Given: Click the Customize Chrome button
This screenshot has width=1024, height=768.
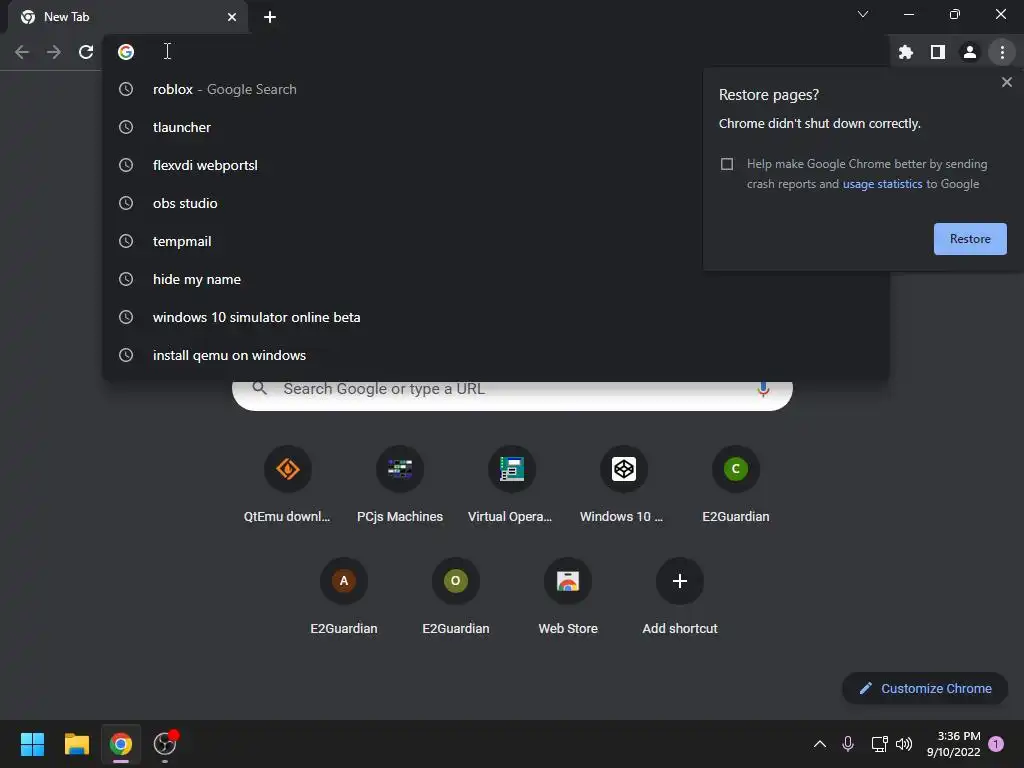Looking at the screenshot, I should pos(925,688).
